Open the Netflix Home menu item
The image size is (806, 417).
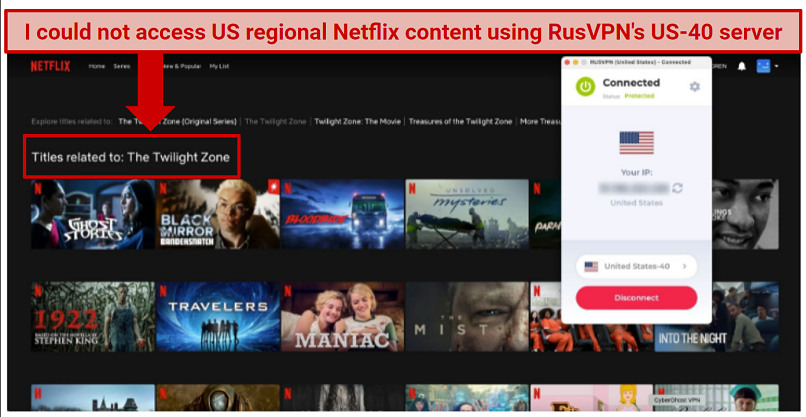97,66
